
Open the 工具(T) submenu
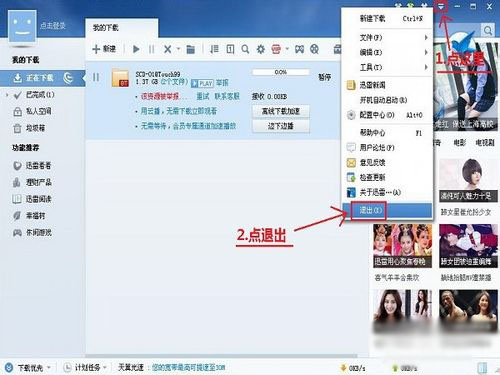coord(387,67)
